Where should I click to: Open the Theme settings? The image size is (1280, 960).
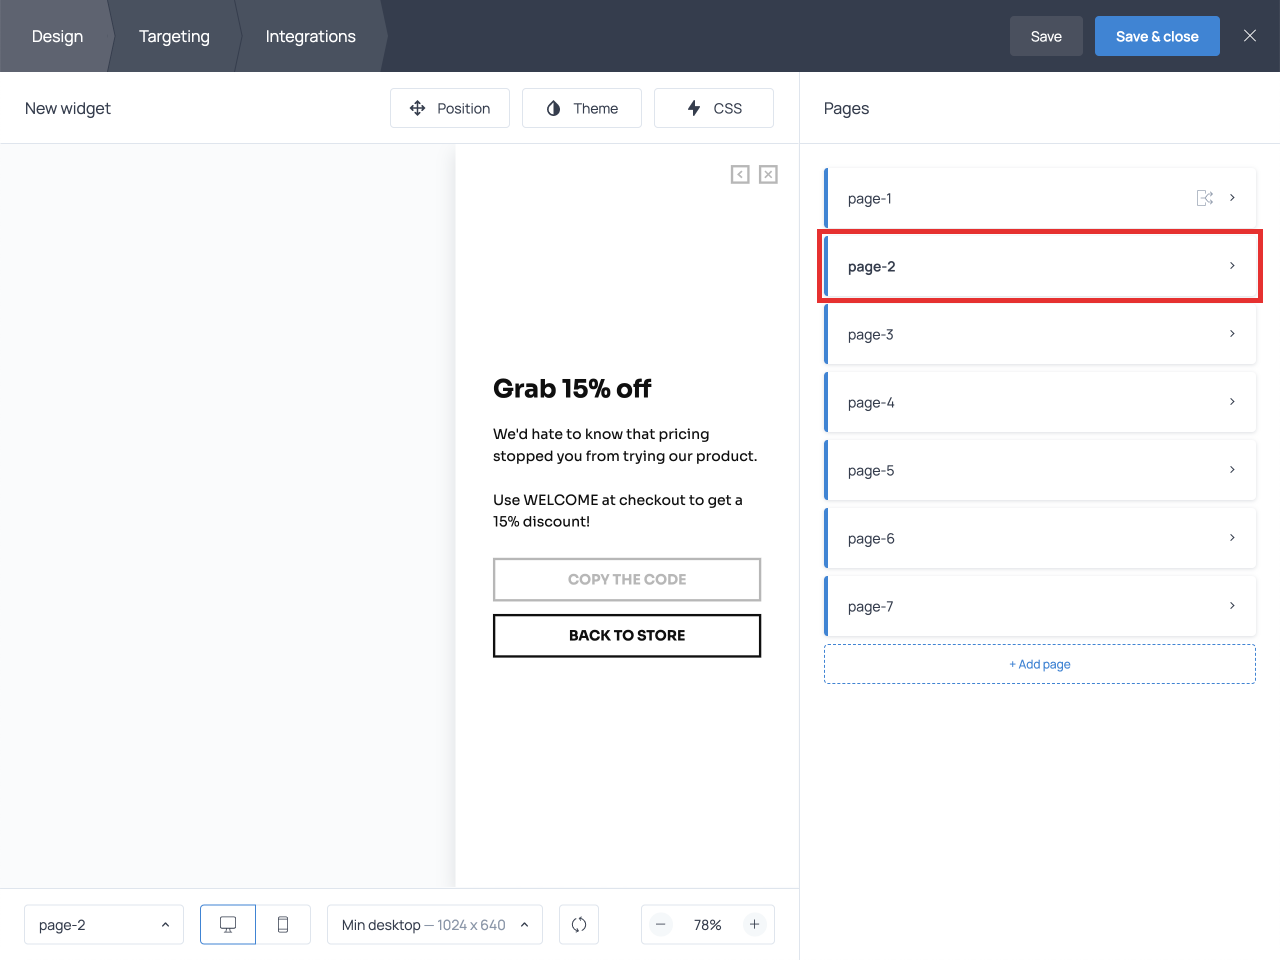[582, 108]
